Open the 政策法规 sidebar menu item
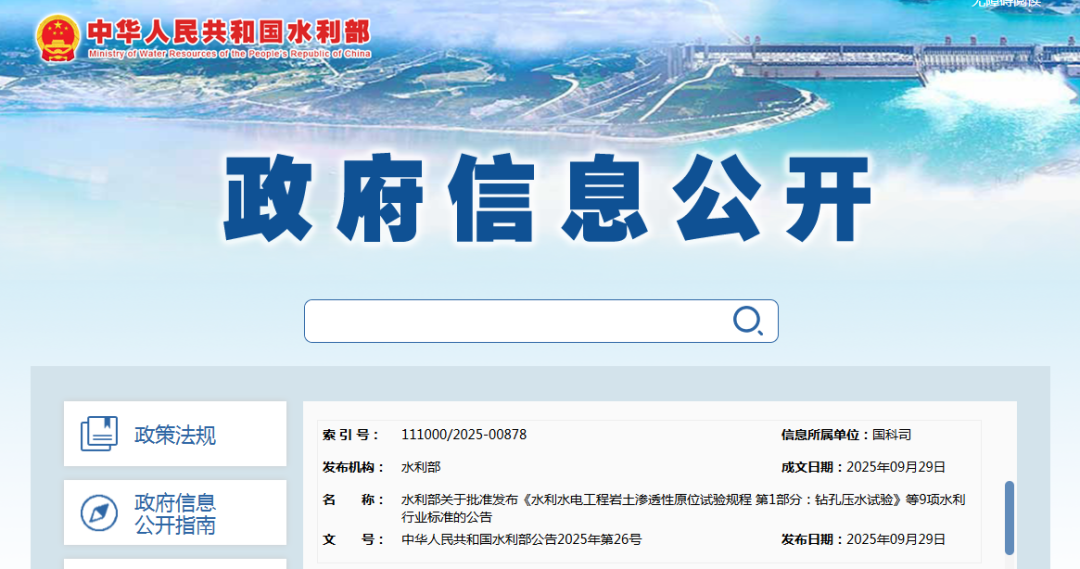This screenshot has height=569, width=1080. click(175, 435)
